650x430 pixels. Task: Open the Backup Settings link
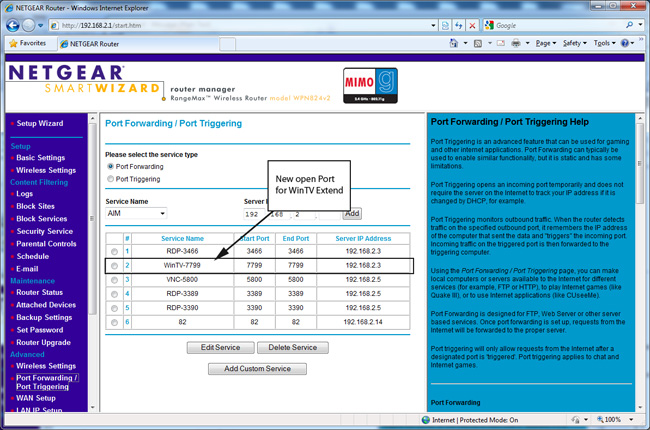(x=44, y=317)
